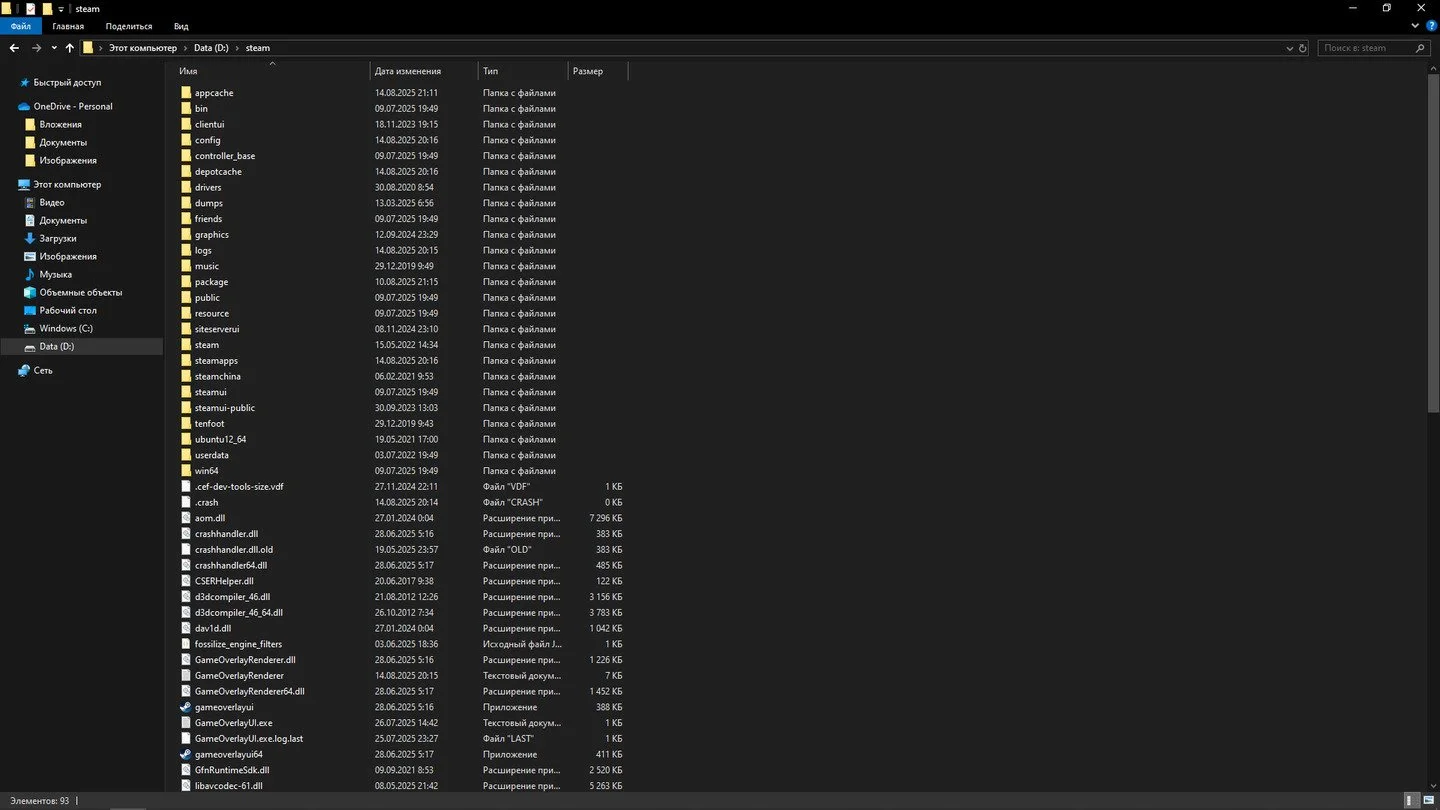Select Изображения under Этот компьютер in sidebar
This screenshot has width=1440, height=810.
click(68, 256)
